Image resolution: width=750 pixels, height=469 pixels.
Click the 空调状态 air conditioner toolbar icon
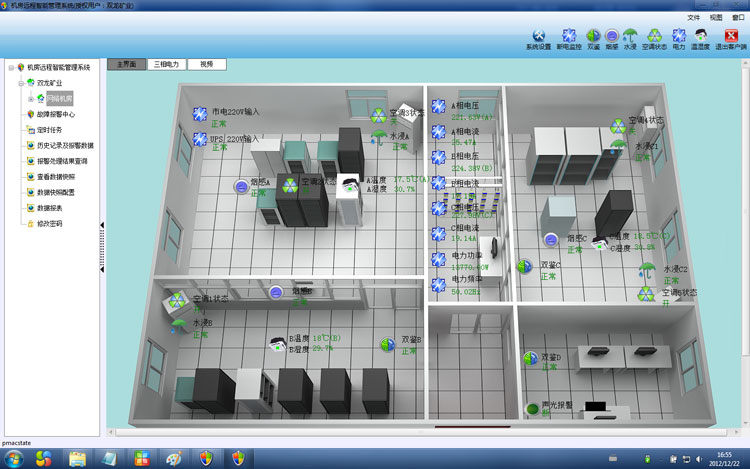click(654, 37)
